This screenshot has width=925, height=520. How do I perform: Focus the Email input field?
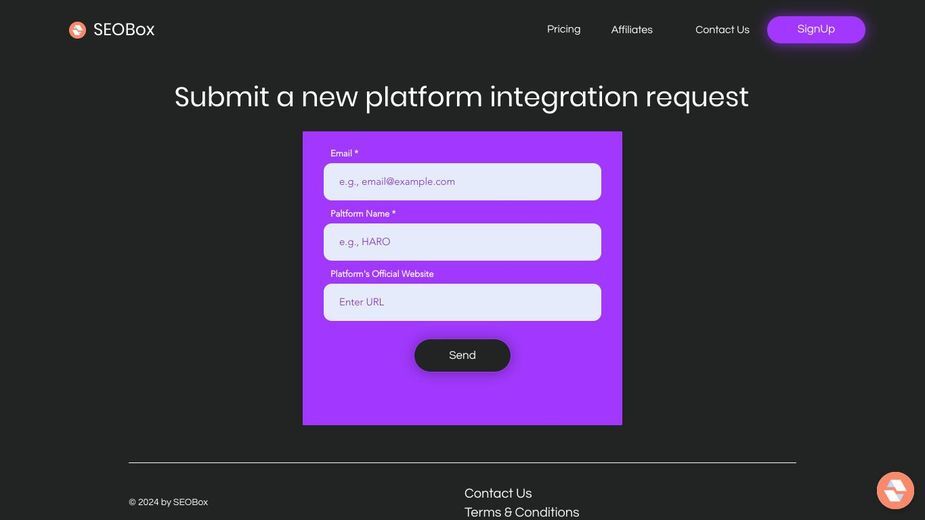(462, 182)
